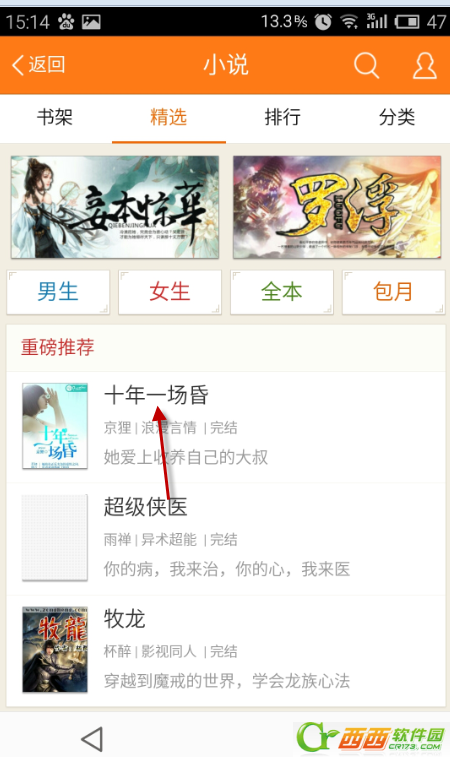Open the 全本 category button
The width and height of the screenshot is (450, 757).
(282, 292)
